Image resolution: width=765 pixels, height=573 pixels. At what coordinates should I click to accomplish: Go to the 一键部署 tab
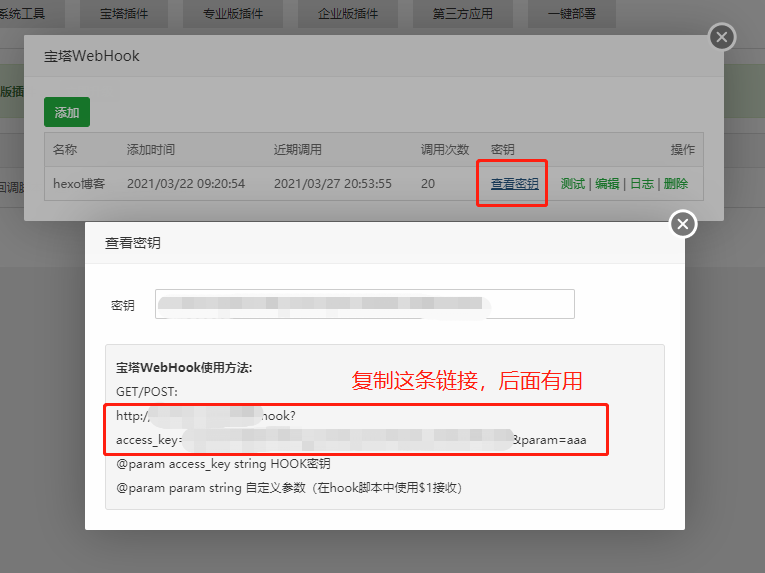tap(574, 14)
